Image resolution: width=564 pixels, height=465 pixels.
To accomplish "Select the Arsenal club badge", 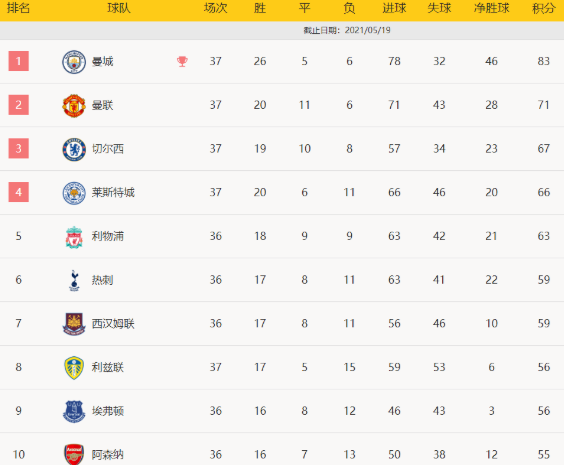I will tap(74, 455).
